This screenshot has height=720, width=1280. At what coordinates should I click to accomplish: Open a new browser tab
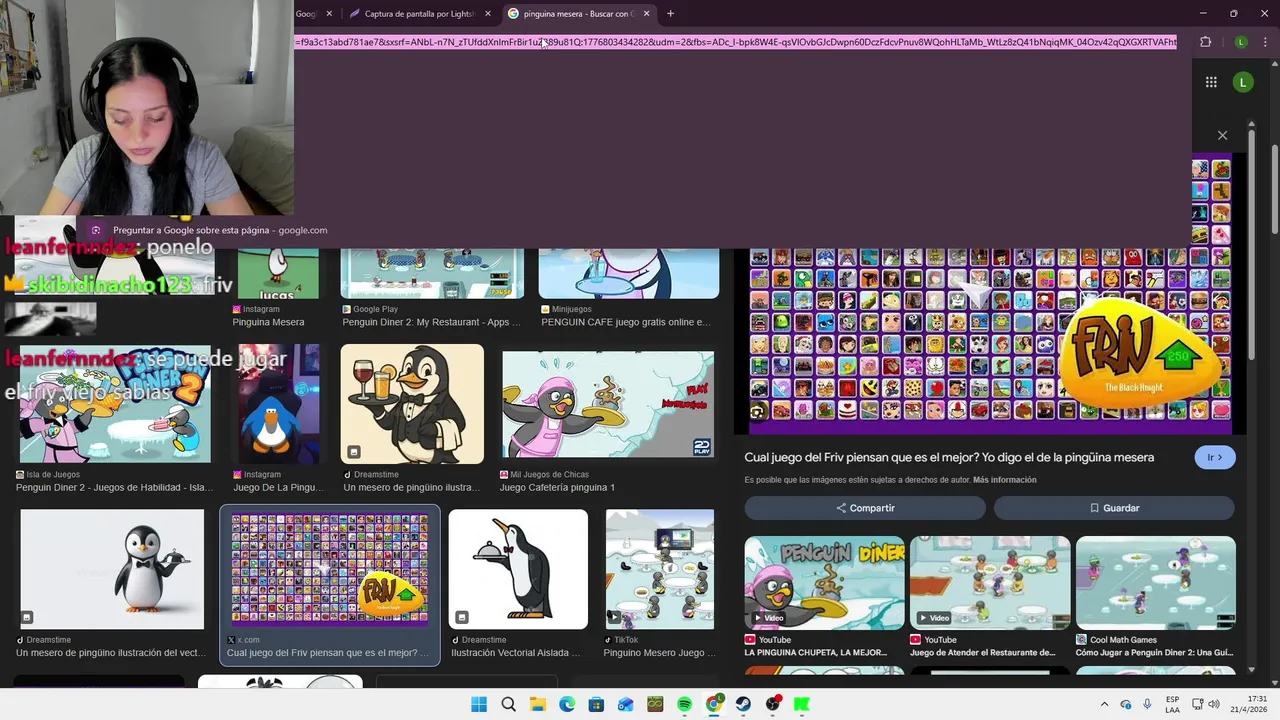click(670, 14)
